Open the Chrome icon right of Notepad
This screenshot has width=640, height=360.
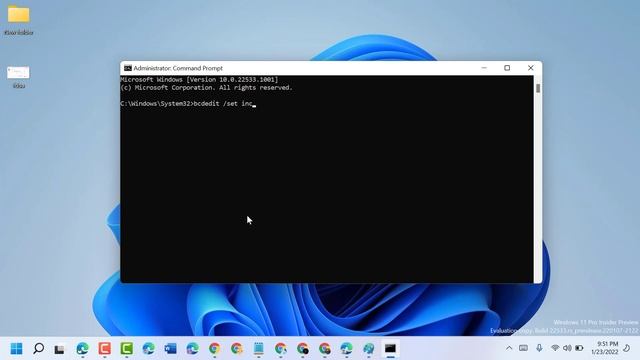[281, 349]
